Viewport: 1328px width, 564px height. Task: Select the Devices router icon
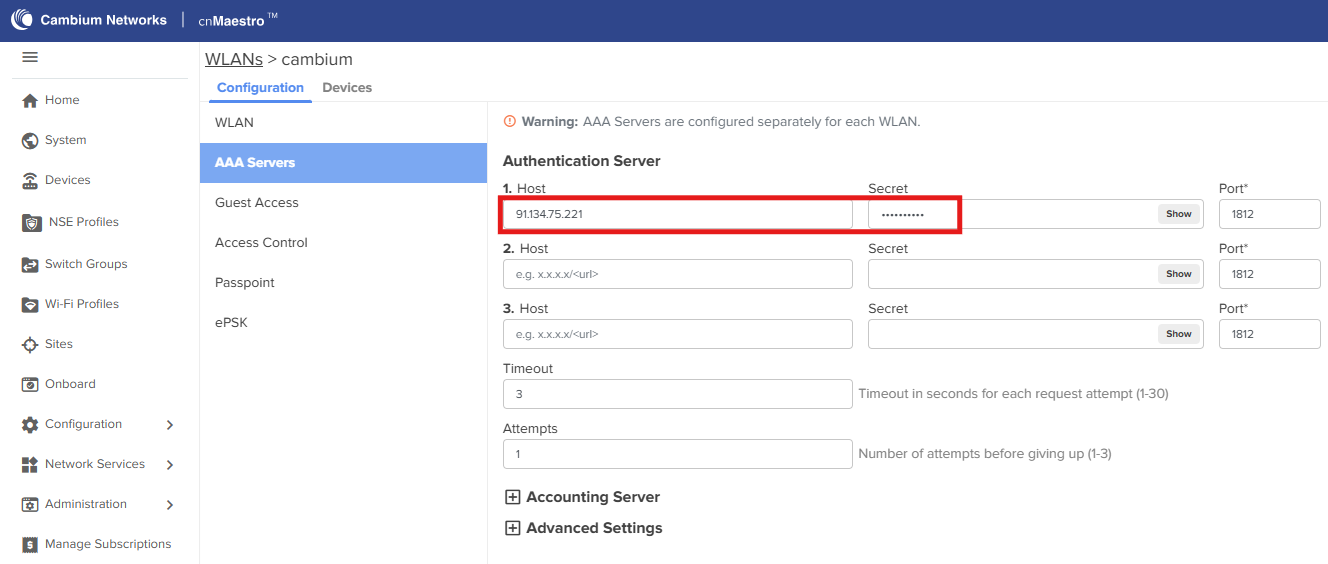30,180
